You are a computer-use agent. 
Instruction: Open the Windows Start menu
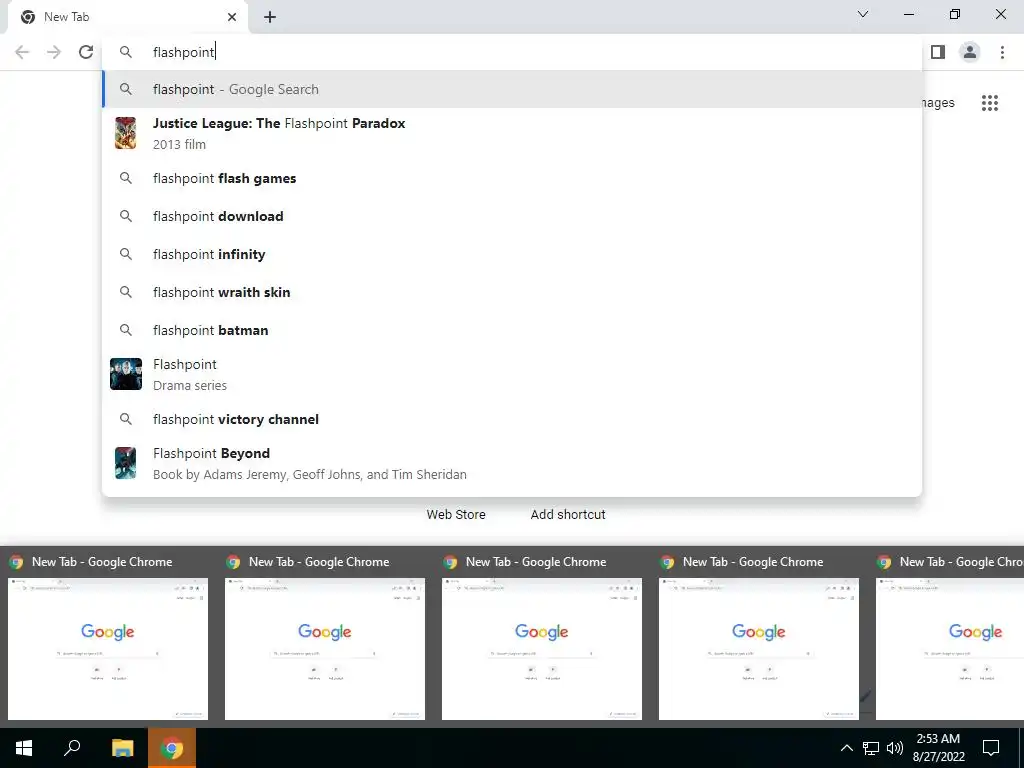pyautogui.click(x=24, y=748)
